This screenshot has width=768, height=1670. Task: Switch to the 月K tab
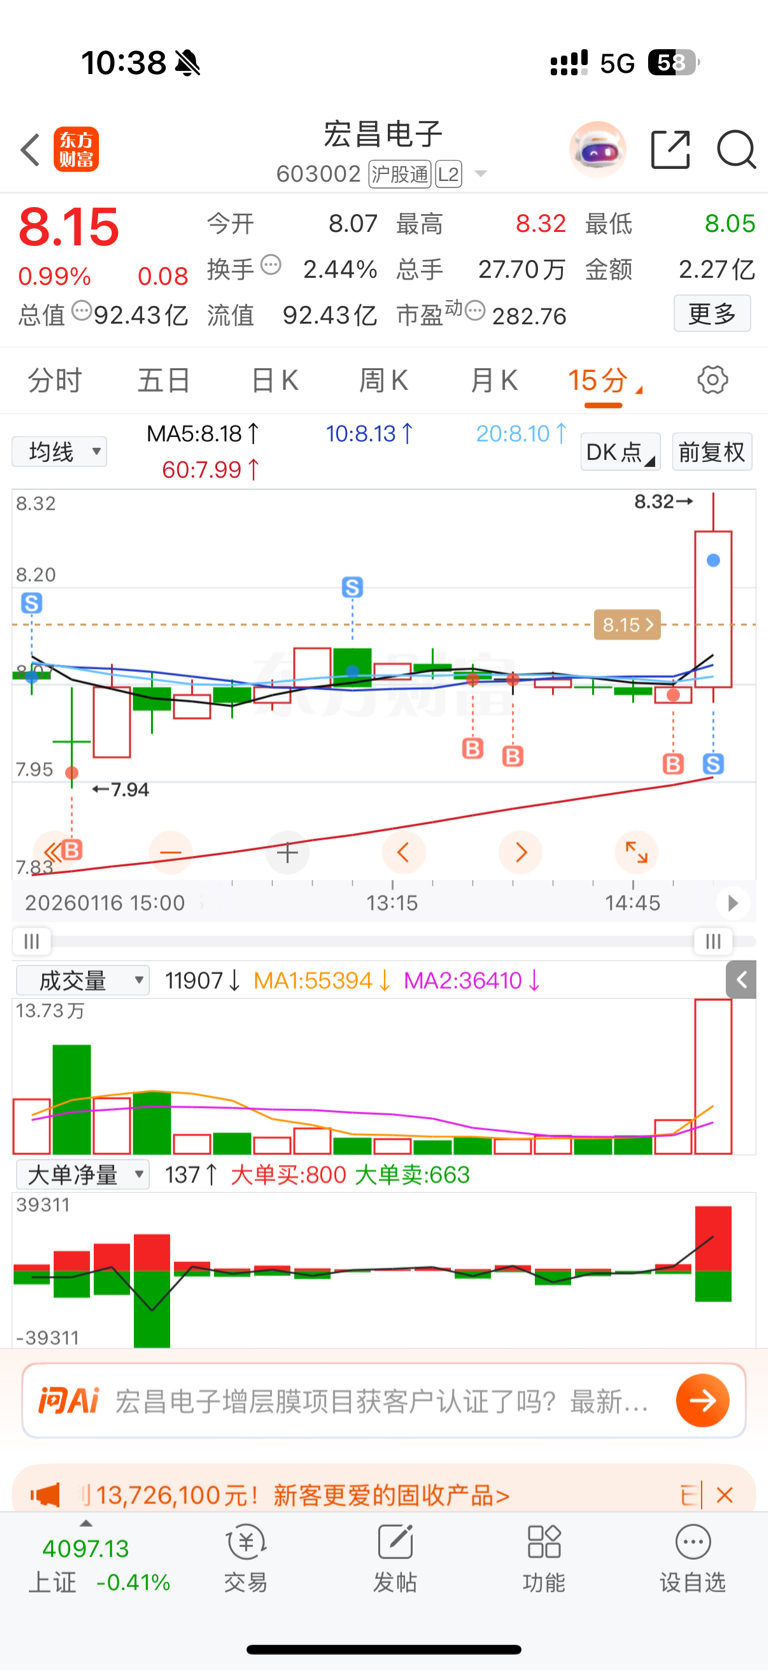494,380
